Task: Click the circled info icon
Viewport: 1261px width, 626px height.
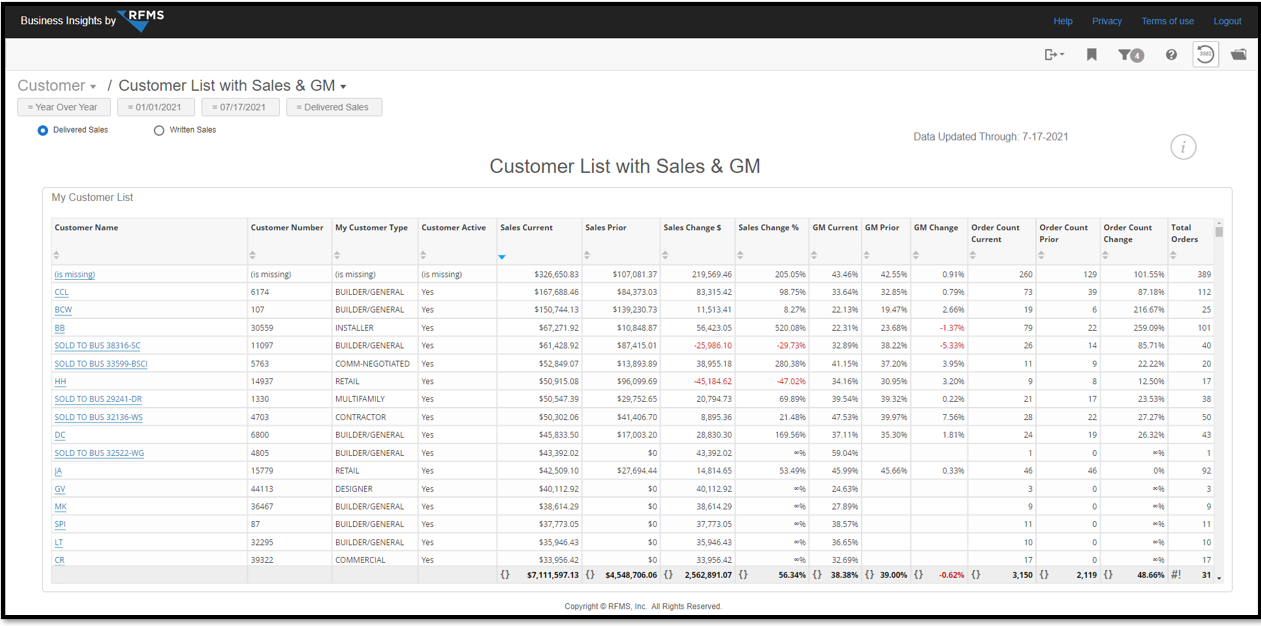Action: point(1183,148)
